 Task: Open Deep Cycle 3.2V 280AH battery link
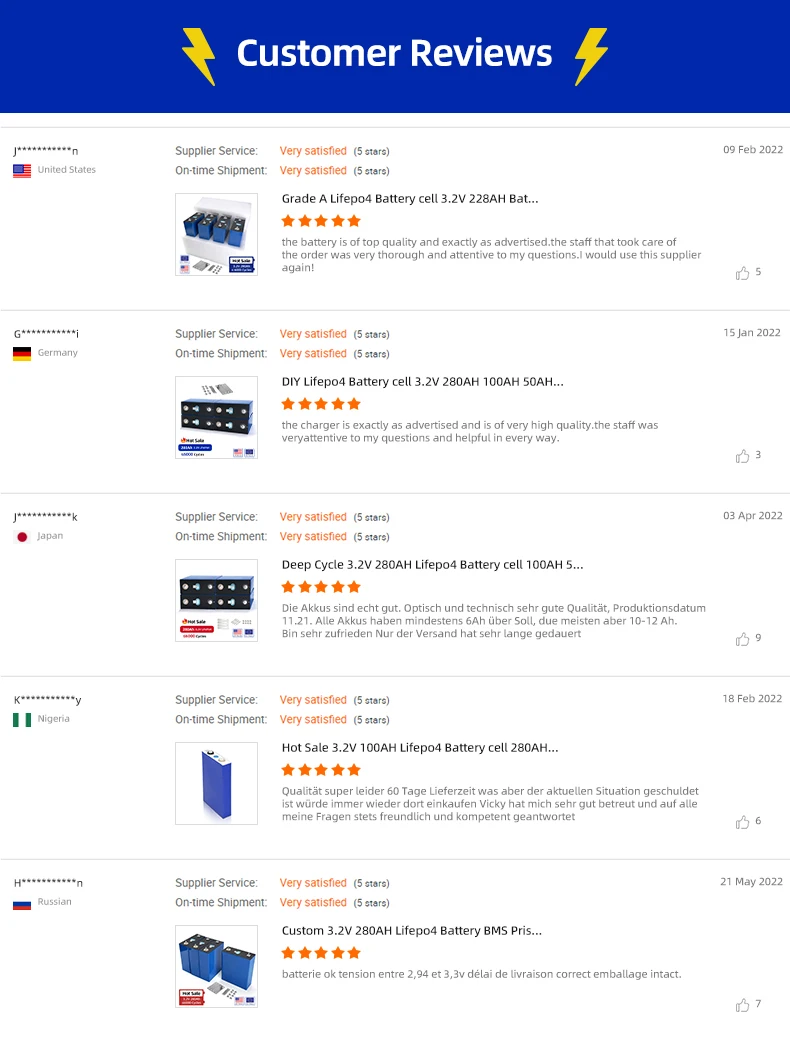(x=432, y=565)
